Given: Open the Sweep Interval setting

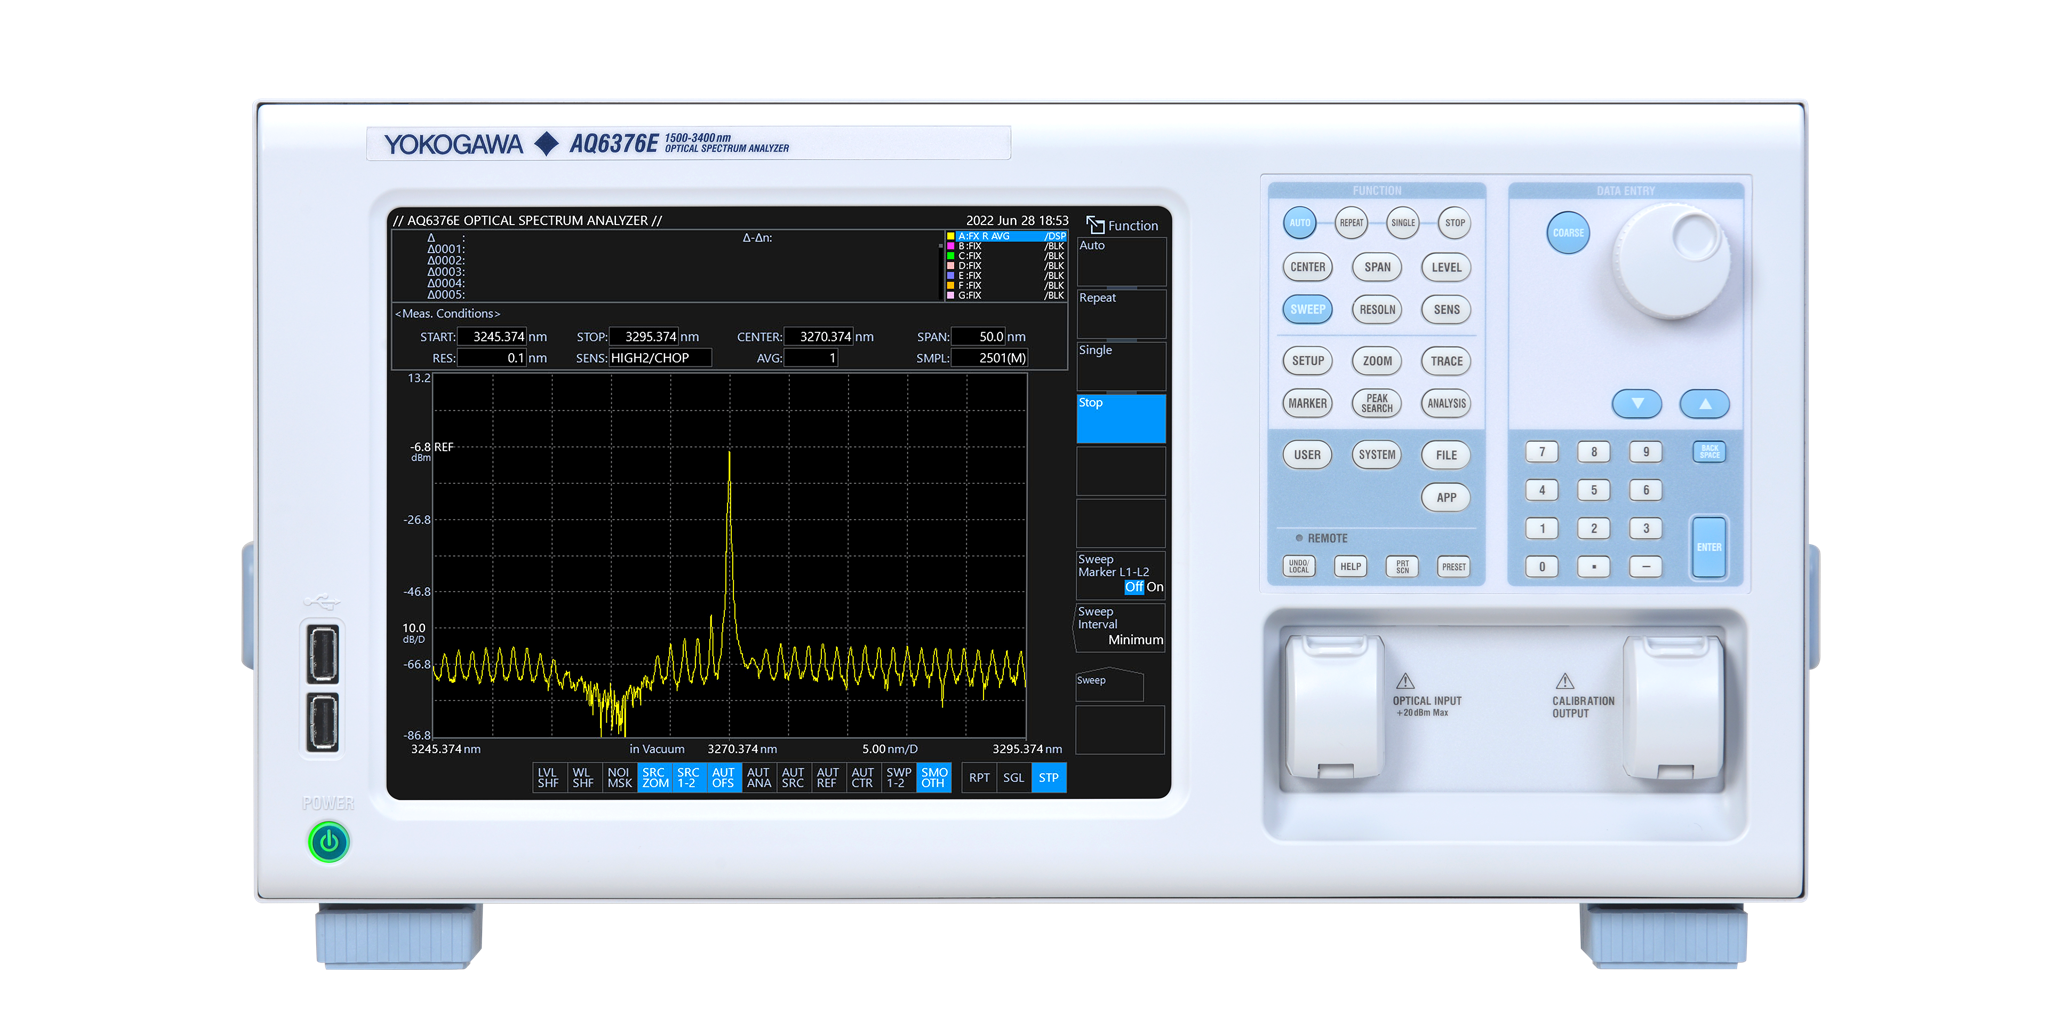Looking at the screenshot, I should click(x=1120, y=627).
